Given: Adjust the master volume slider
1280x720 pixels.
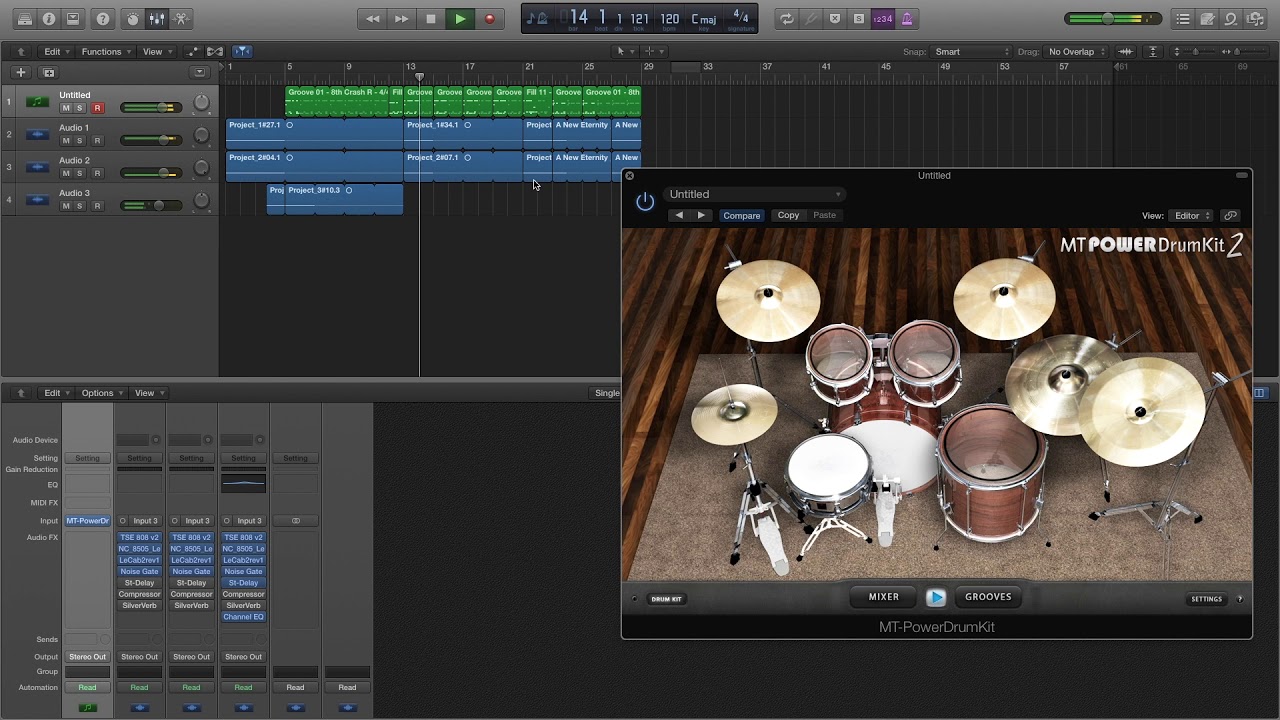Looking at the screenshot, I should point(1112,19).
